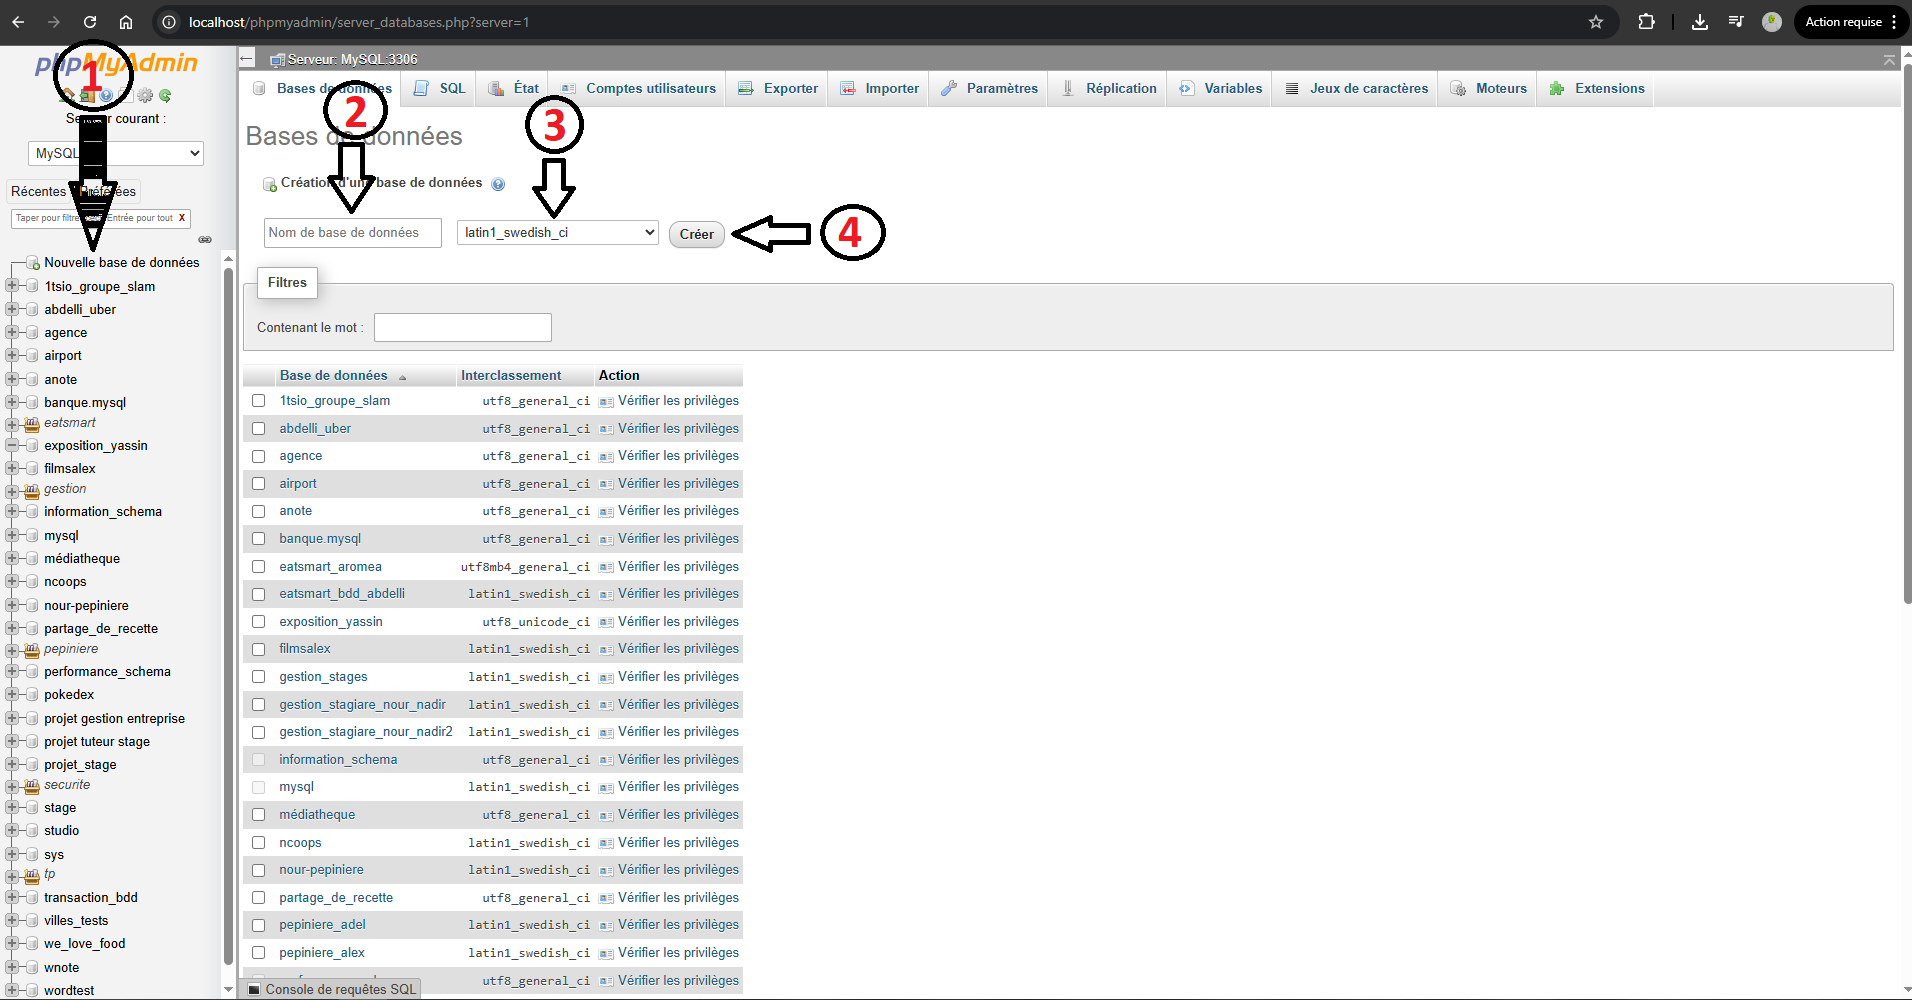Open the latin1_swedish_ci collation dropdown
This screenshot has width=1912, height=1000.
(x=557, y=231)
